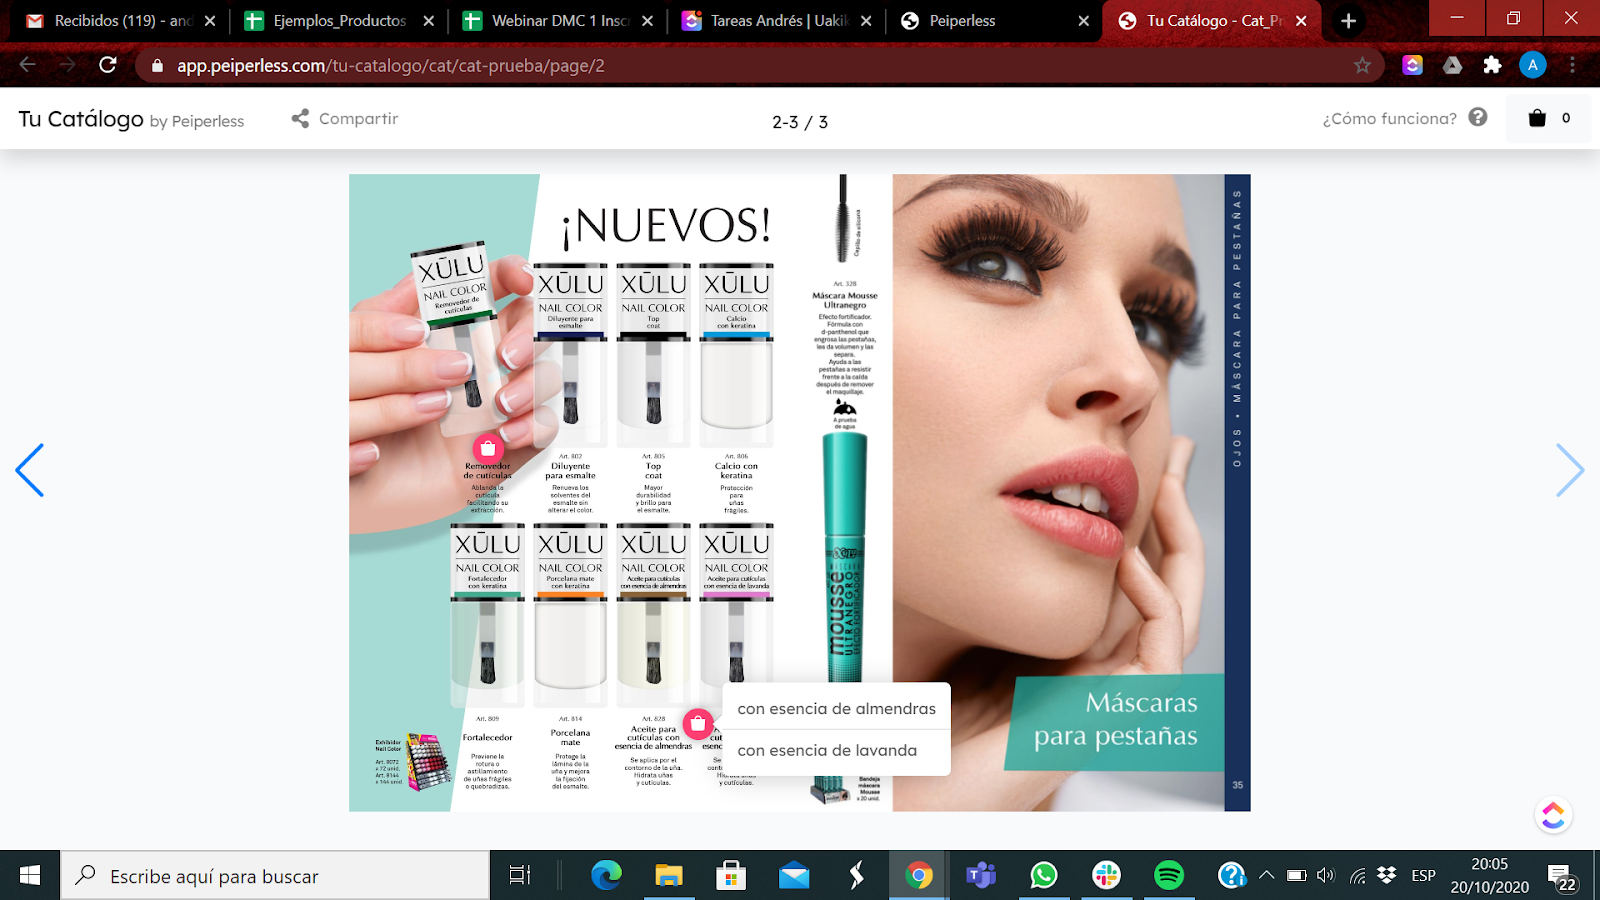
Task: Switch to Ejemplos_Productos tab
Action: pyautogui.click(x=339, y=21)
